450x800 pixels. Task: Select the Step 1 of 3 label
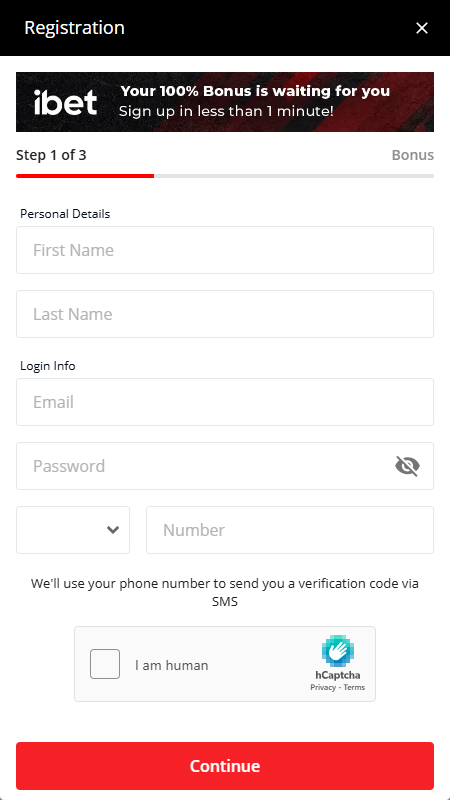51,155
